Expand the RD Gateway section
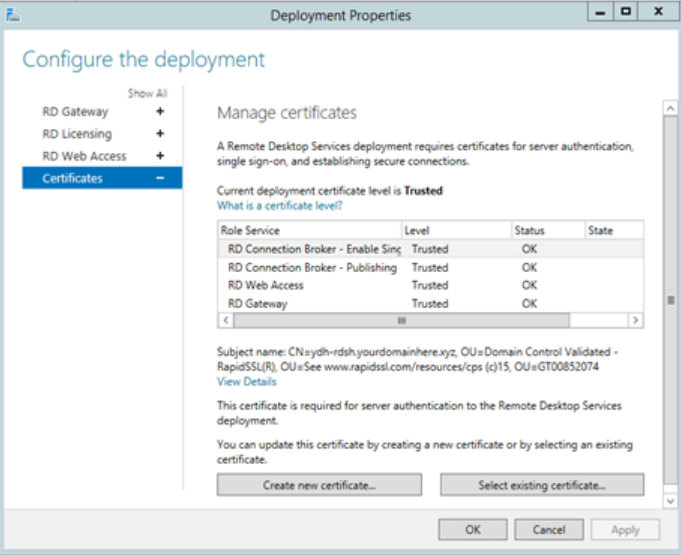Screen dimensions: 681x555 (x=159, y=112)
